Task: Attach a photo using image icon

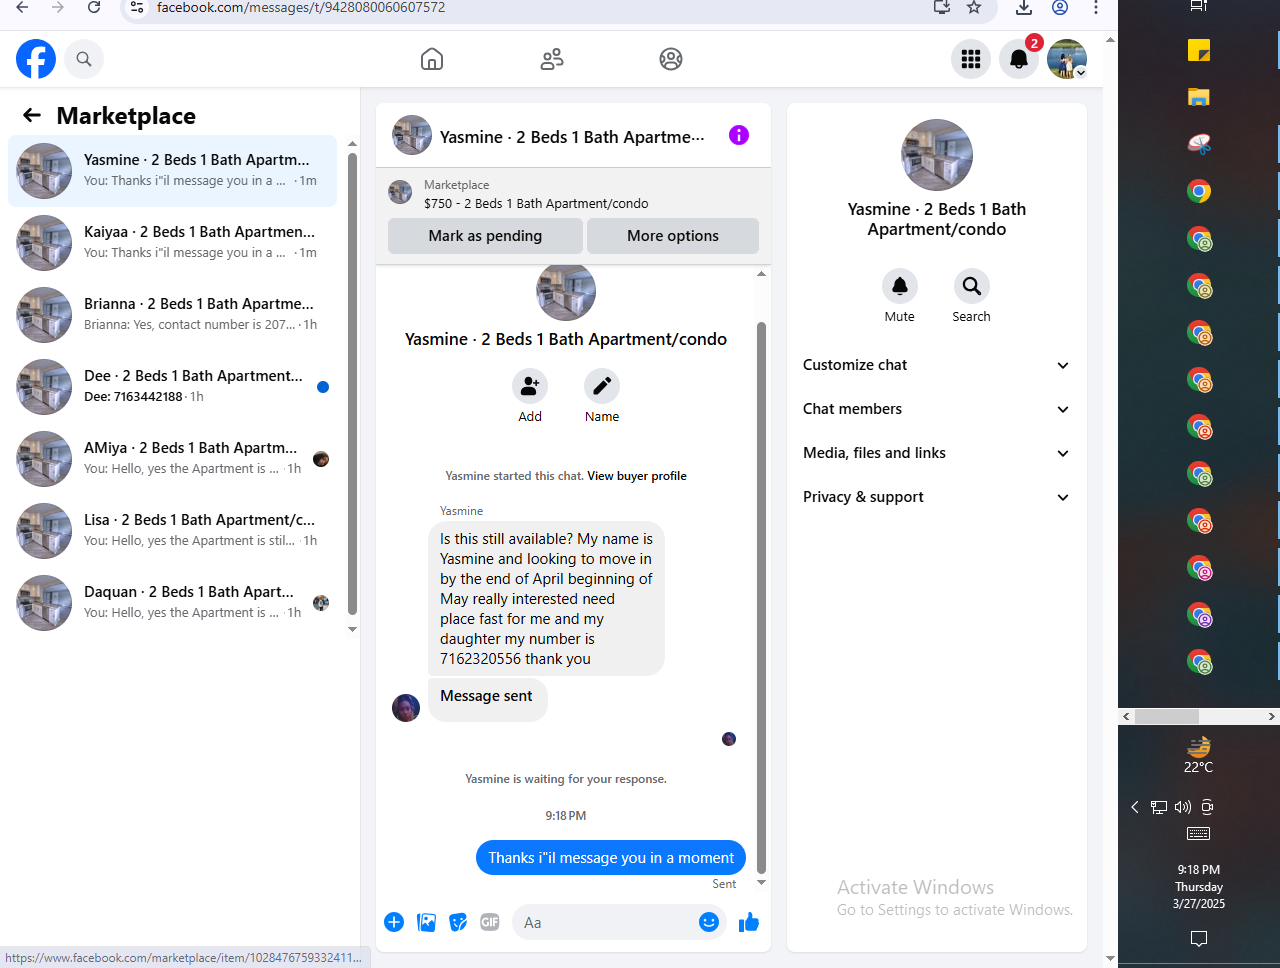Action: [426, 922]
